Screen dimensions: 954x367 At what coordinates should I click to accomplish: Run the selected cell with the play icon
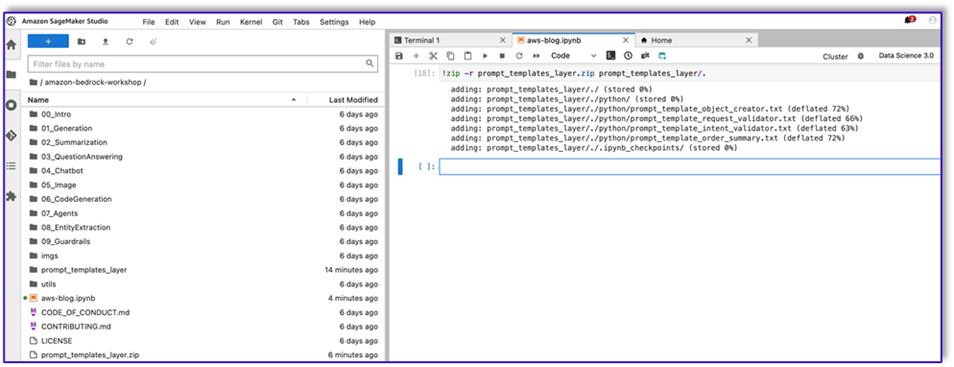pyautogui.click(x=485, y=56)
